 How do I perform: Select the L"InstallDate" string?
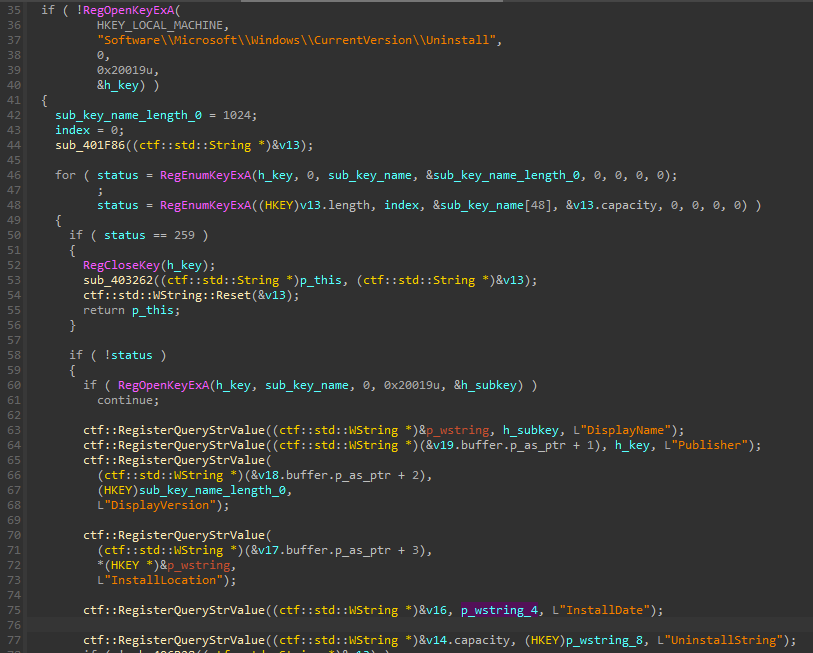601,610
